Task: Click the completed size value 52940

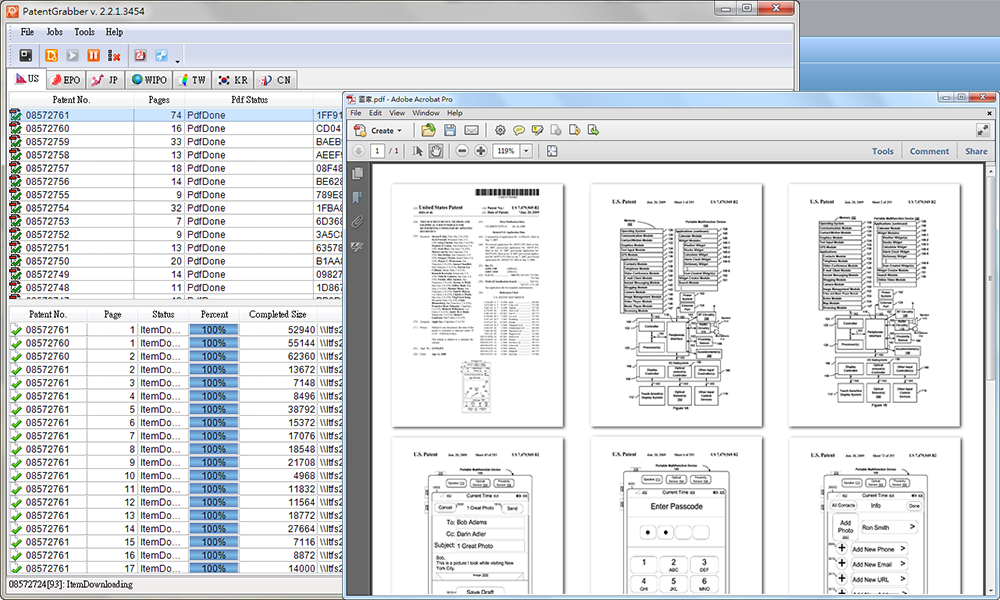Action: click(x=301, y=330)
